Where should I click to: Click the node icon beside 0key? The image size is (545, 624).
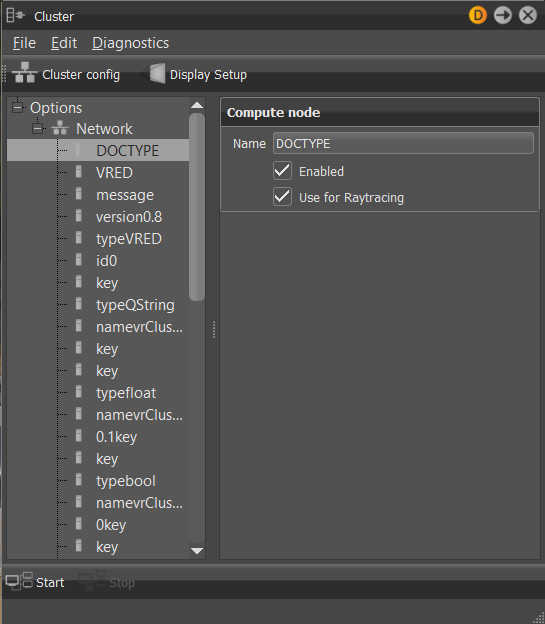point(79,524)
